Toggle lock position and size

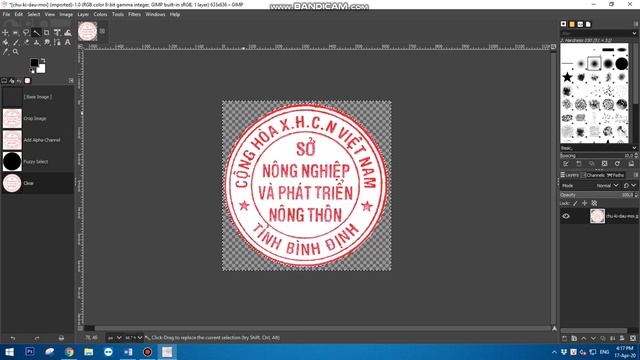click(x=584, y=203)
